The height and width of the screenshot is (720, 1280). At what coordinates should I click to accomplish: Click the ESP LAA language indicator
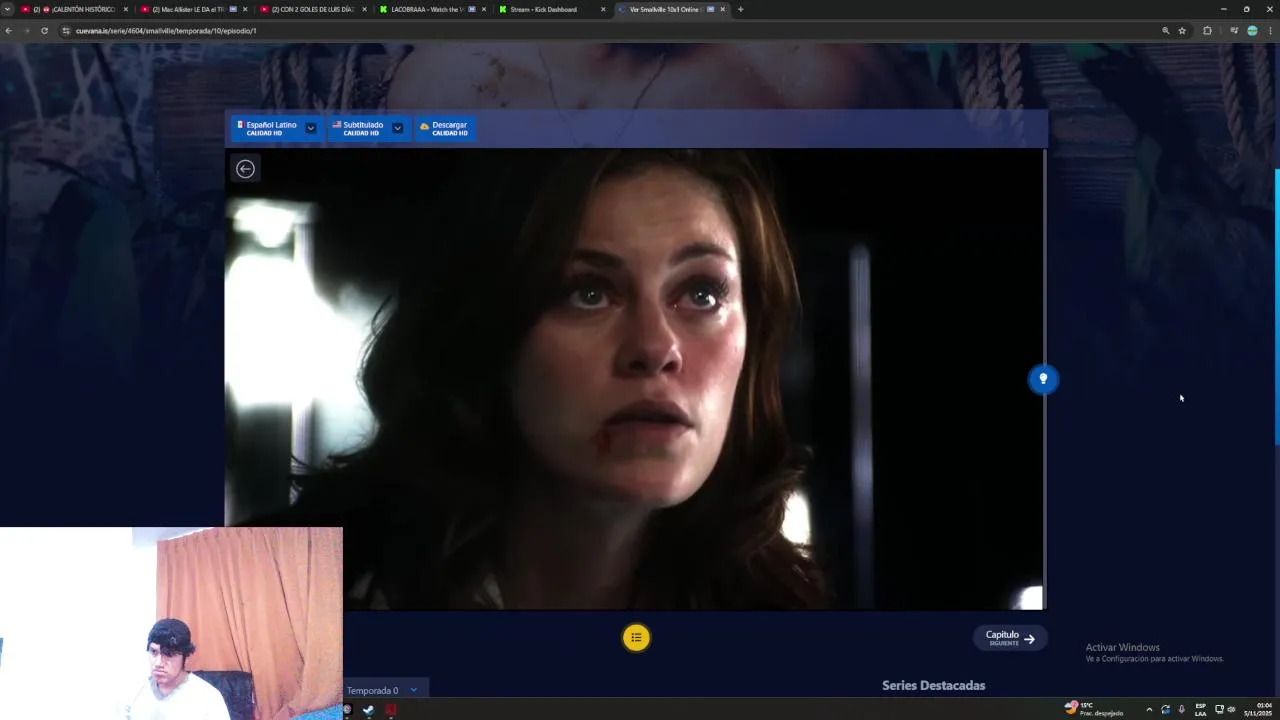pos(1200,710)
